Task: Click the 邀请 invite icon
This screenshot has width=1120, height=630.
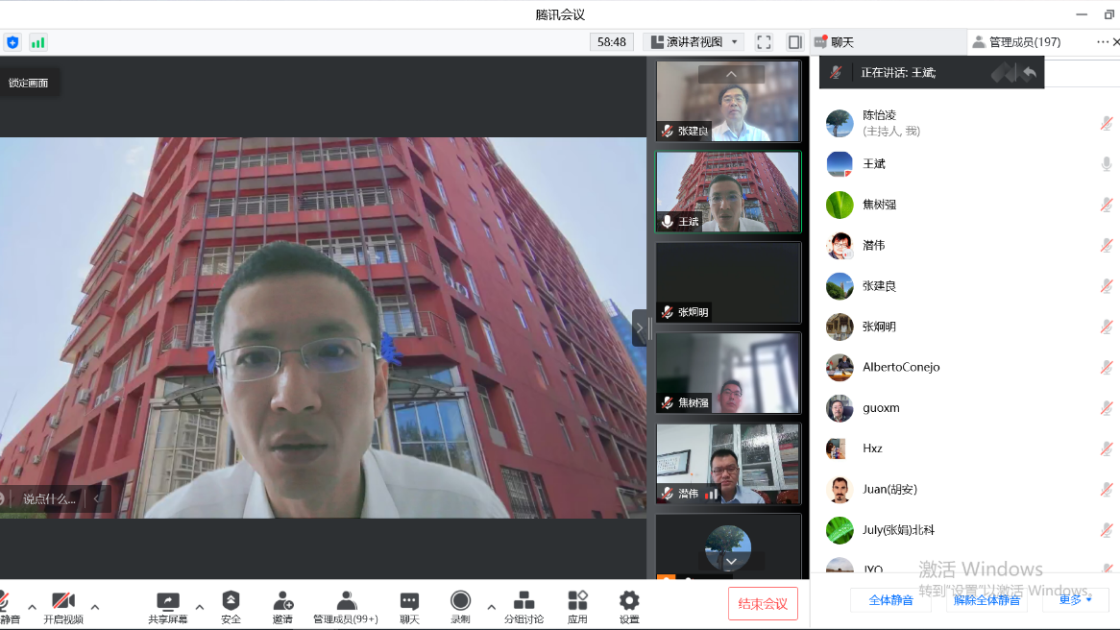Action: tap(283, 601)
